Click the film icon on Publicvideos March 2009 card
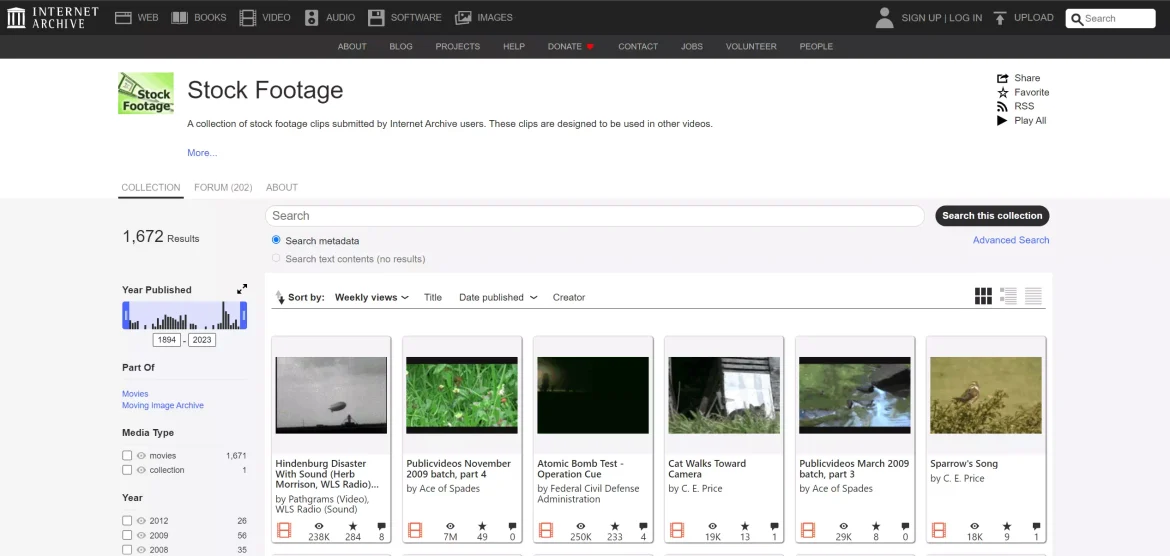The width and height of the screenshot is (1170, 556). click(x=808, y=531)
